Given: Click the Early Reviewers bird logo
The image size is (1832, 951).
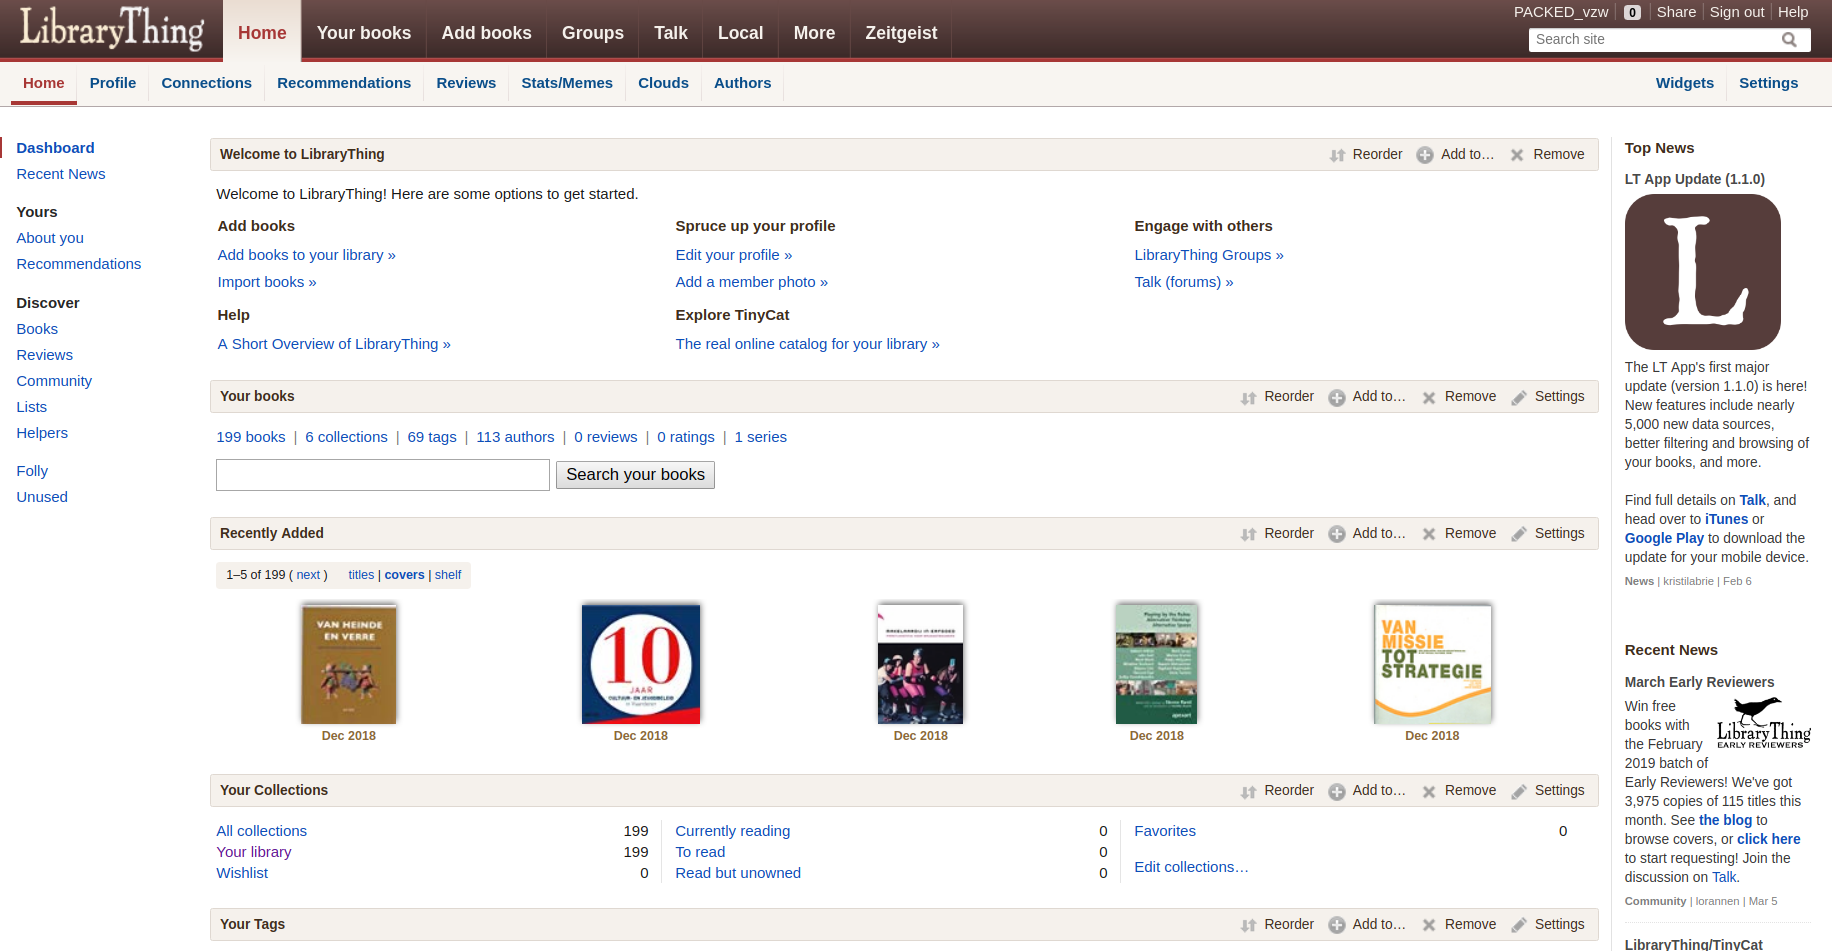Looking at the screenshot, I should [1763, 723].
